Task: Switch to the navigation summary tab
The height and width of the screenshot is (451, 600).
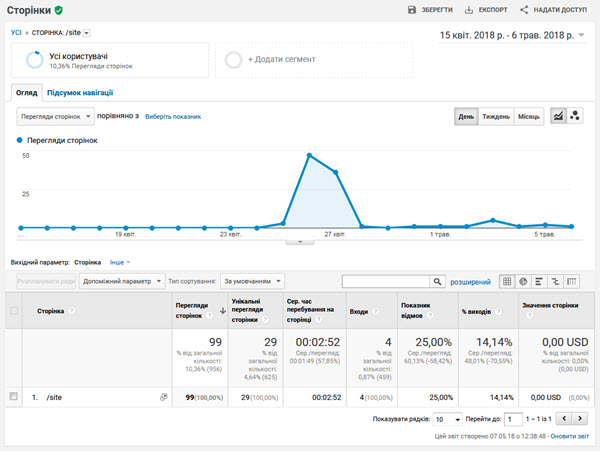Action: (x=80, y=93)
